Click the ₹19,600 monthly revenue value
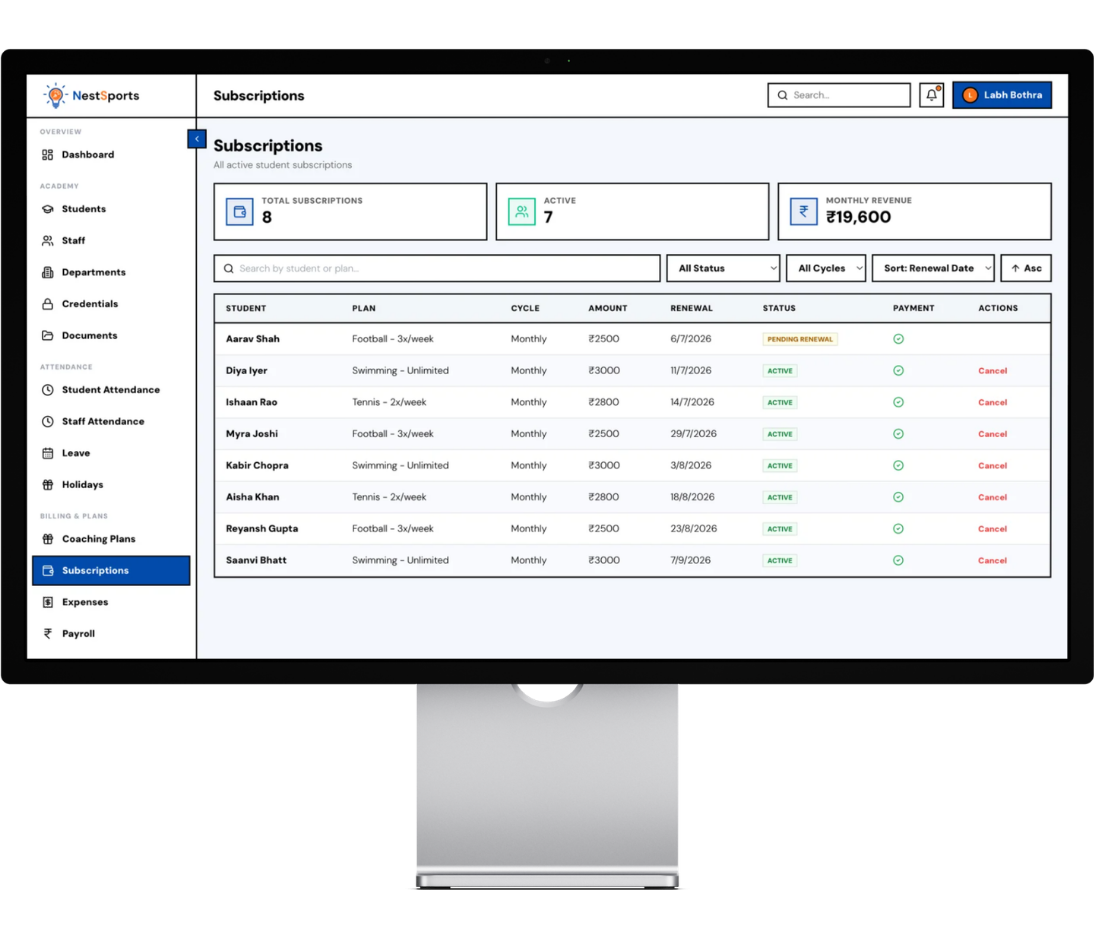Screen dimensions: 1094x938 pyautogui.click(x=858, y=217)
